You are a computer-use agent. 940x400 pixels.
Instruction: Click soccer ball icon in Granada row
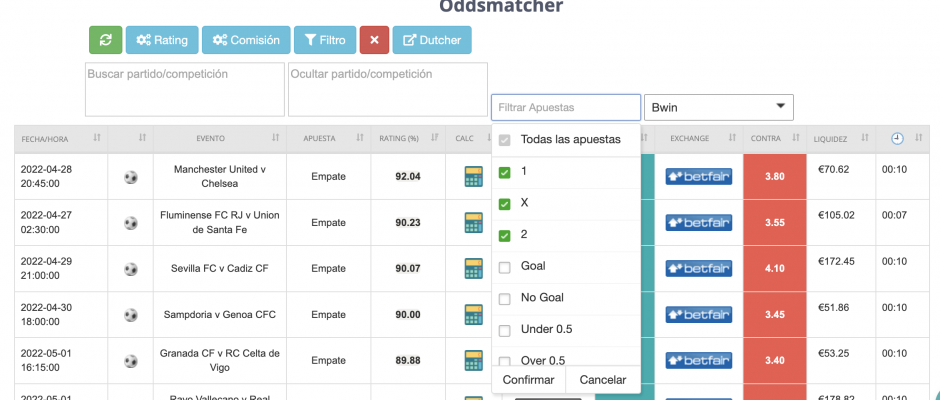point(131,360)
